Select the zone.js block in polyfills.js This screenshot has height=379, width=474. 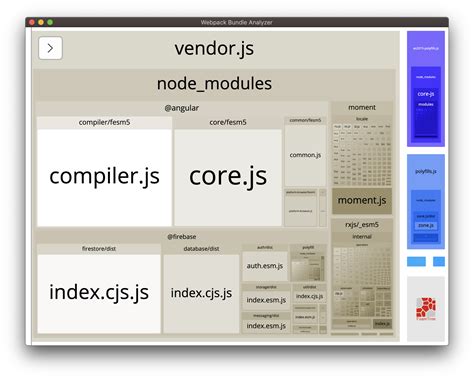[x=426, y=226]
